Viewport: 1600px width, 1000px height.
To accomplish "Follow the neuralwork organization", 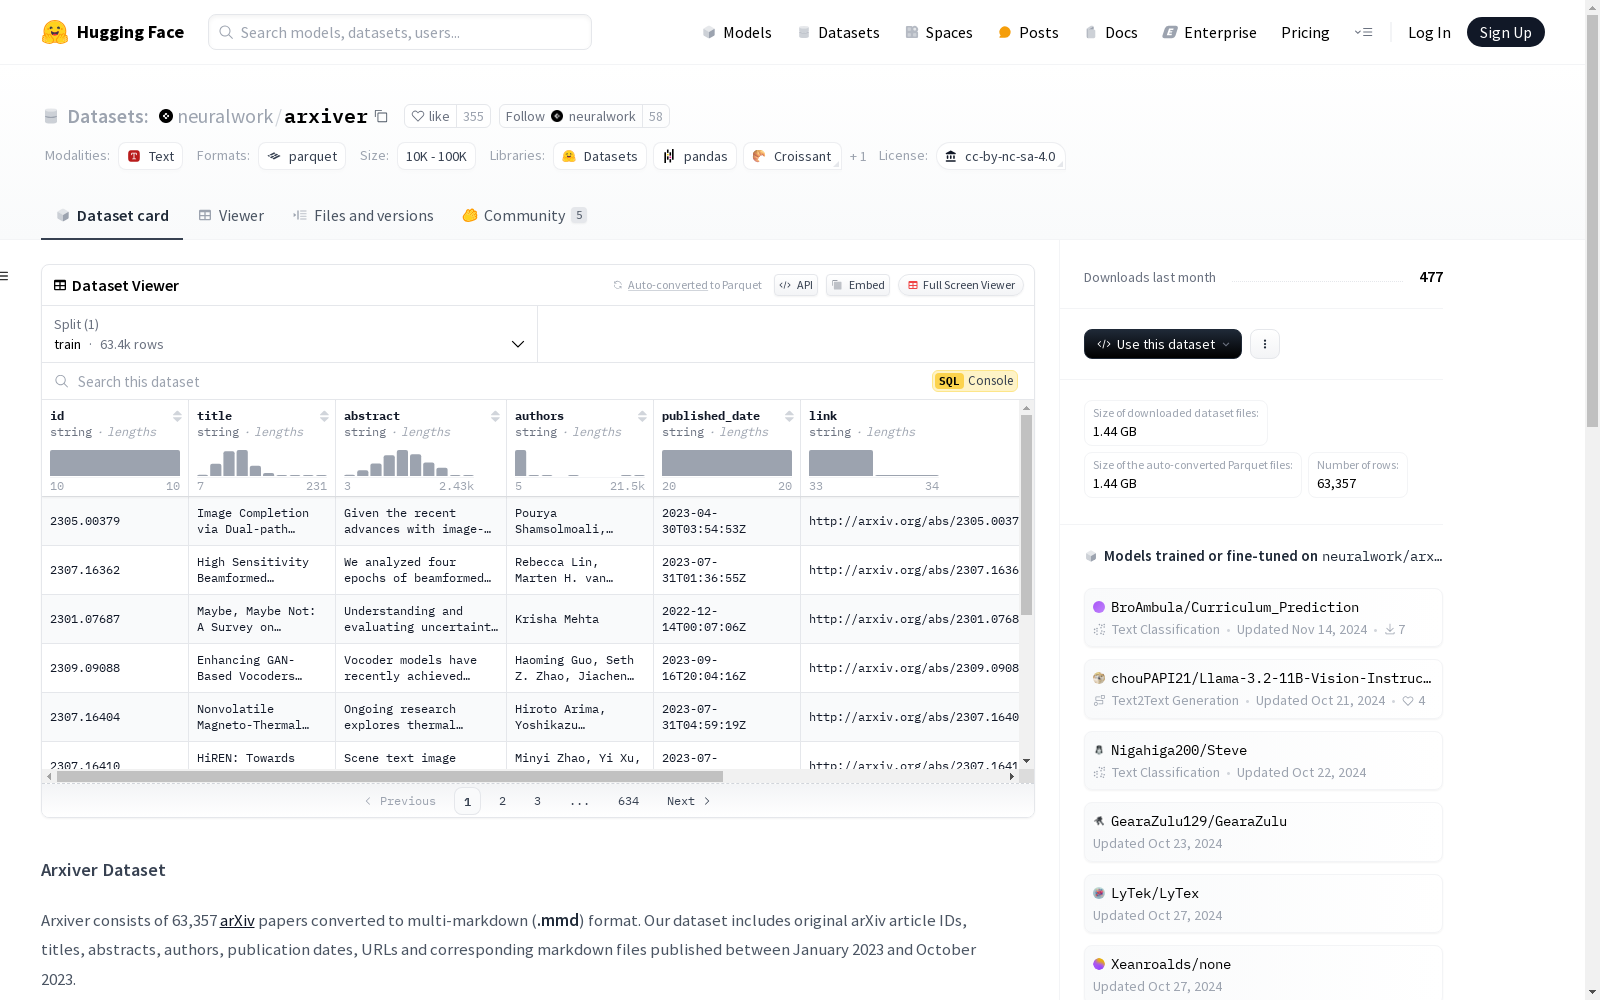I will coord(570,116).
